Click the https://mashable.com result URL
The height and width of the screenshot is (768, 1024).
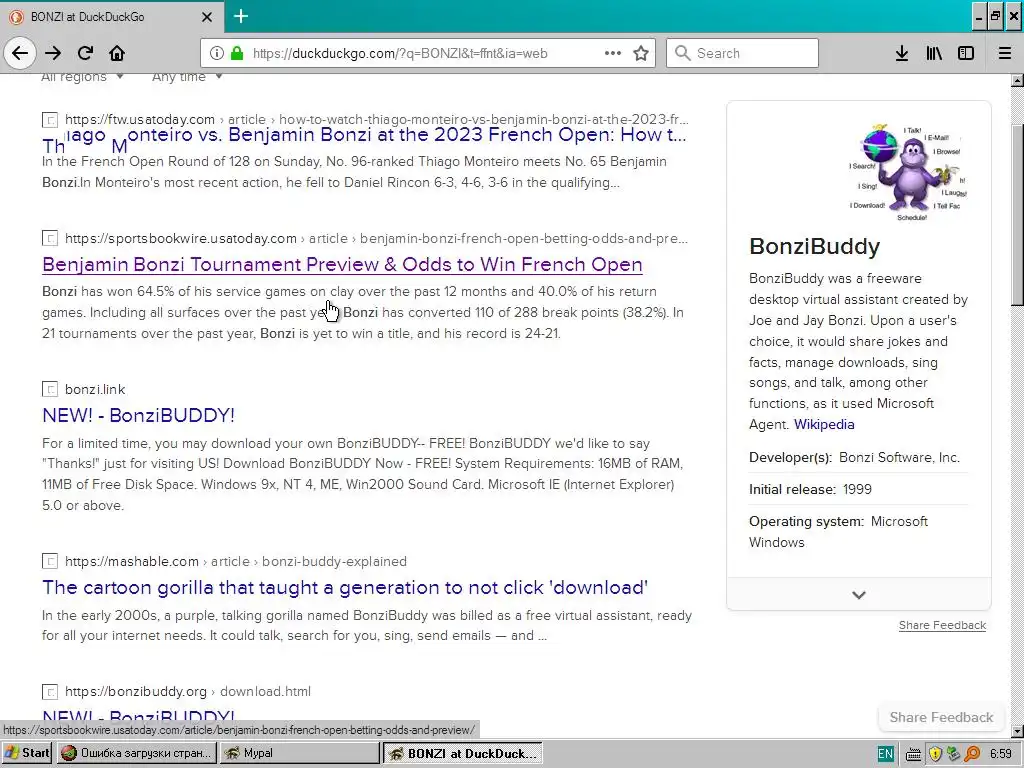tap(236, 562)
